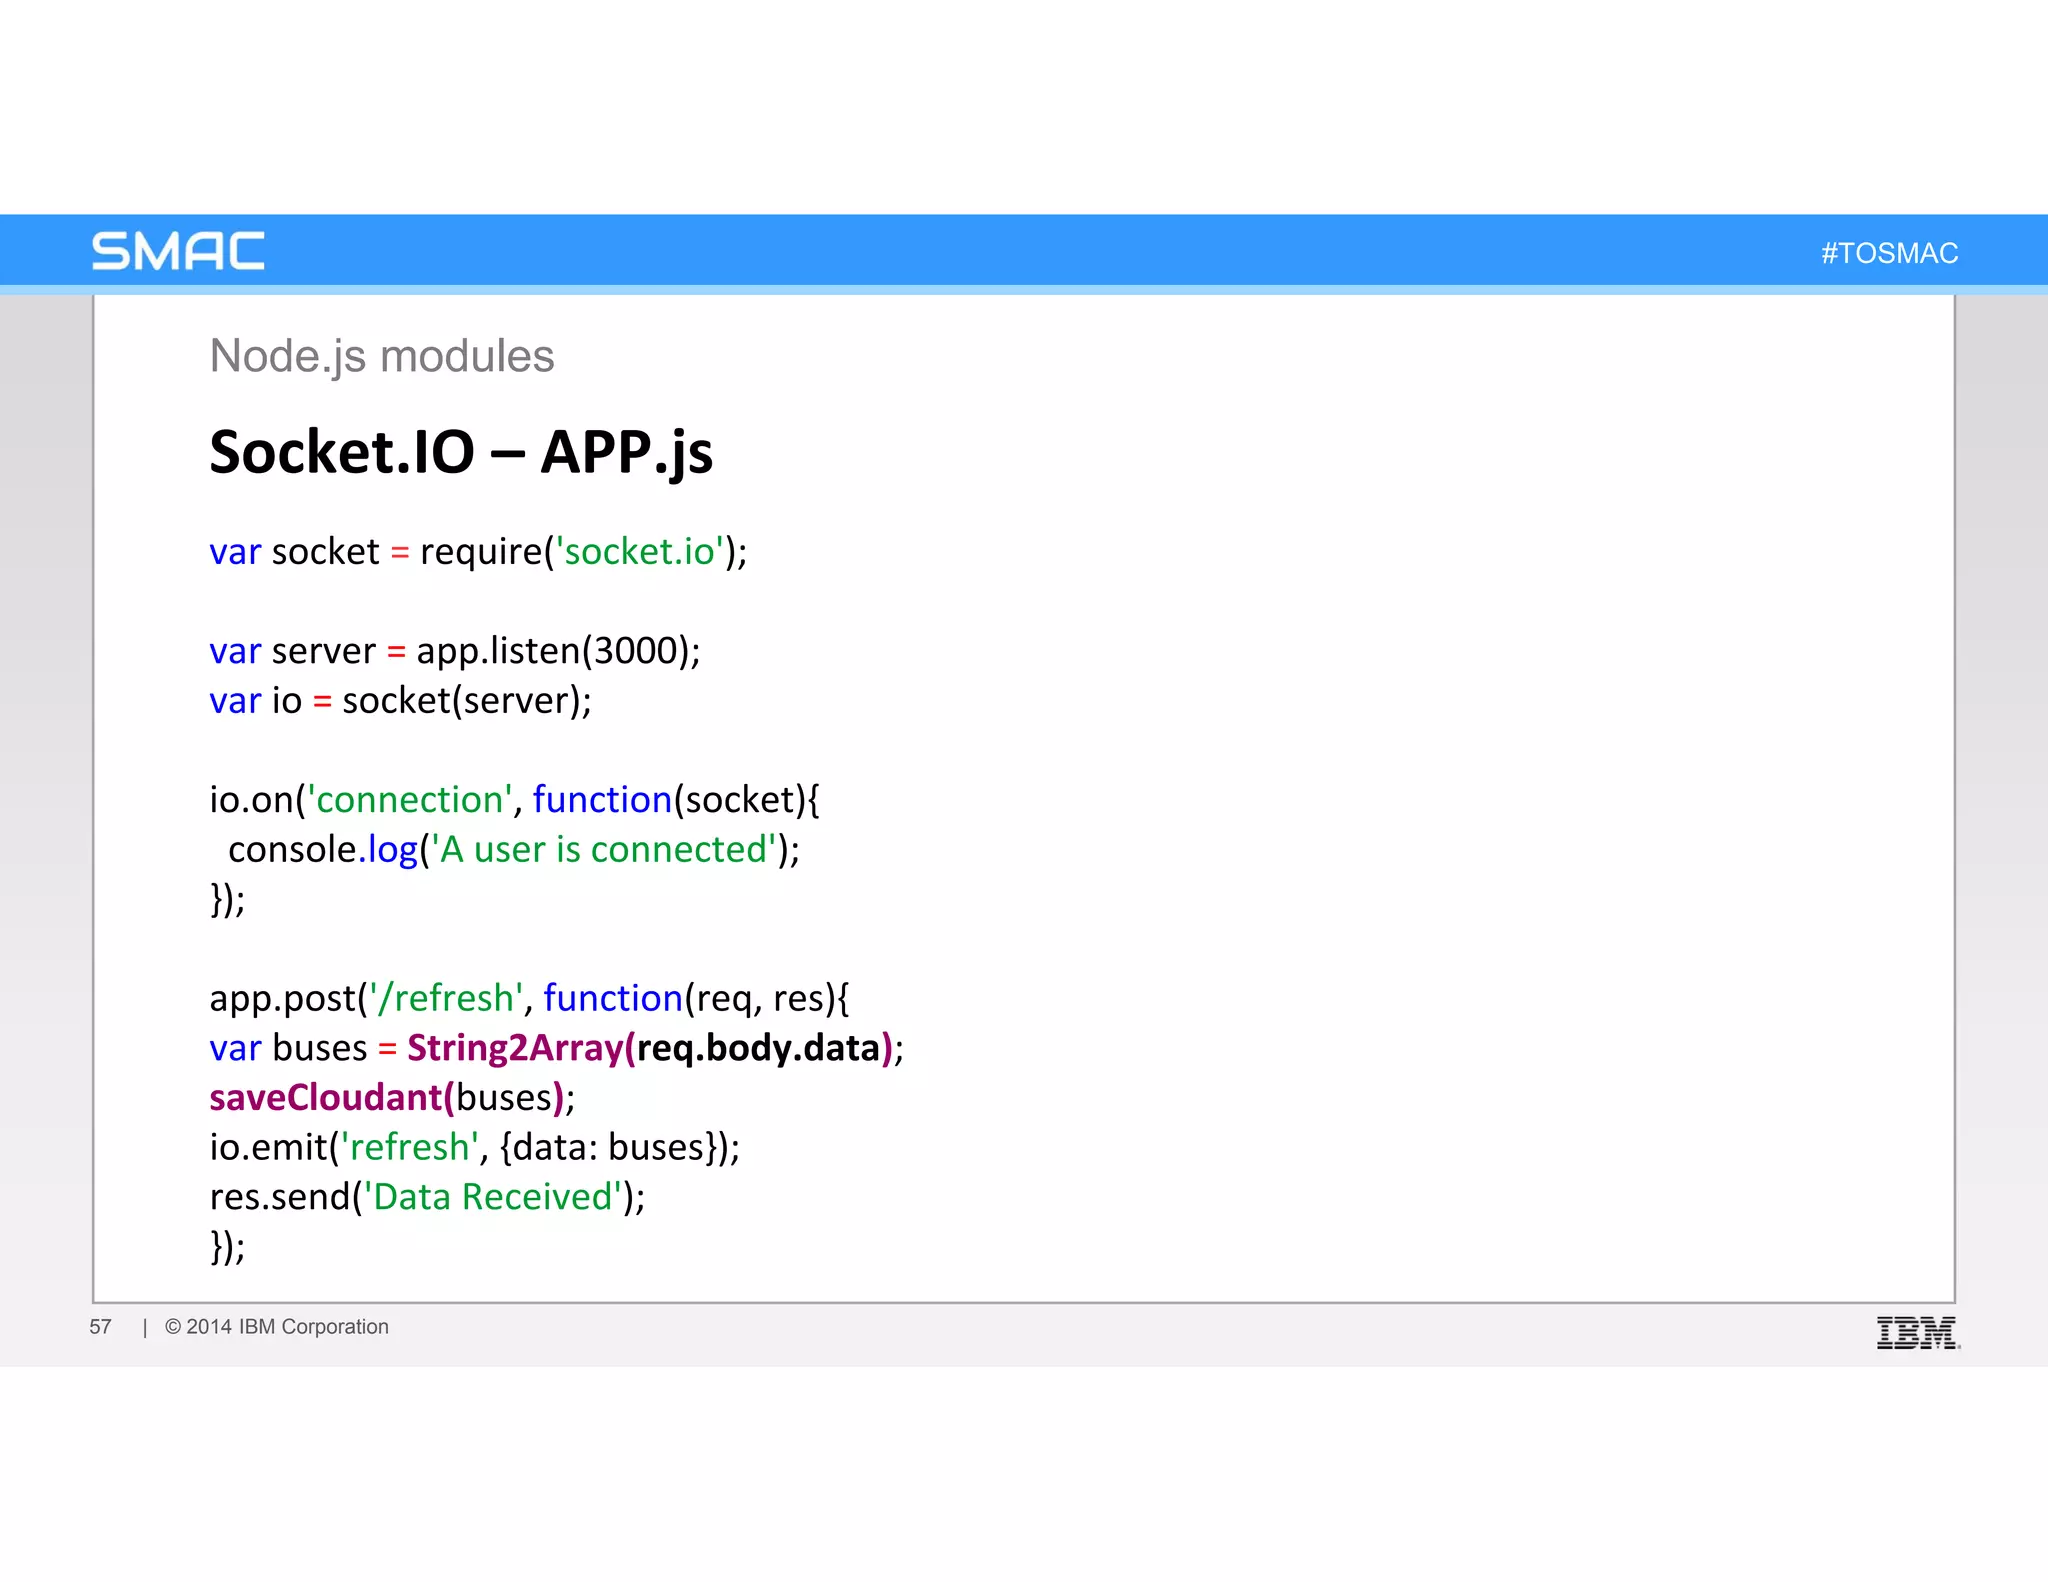Click the line "console.log('A user is connected');"
2048x1582 pixels.
coord(514,850)
